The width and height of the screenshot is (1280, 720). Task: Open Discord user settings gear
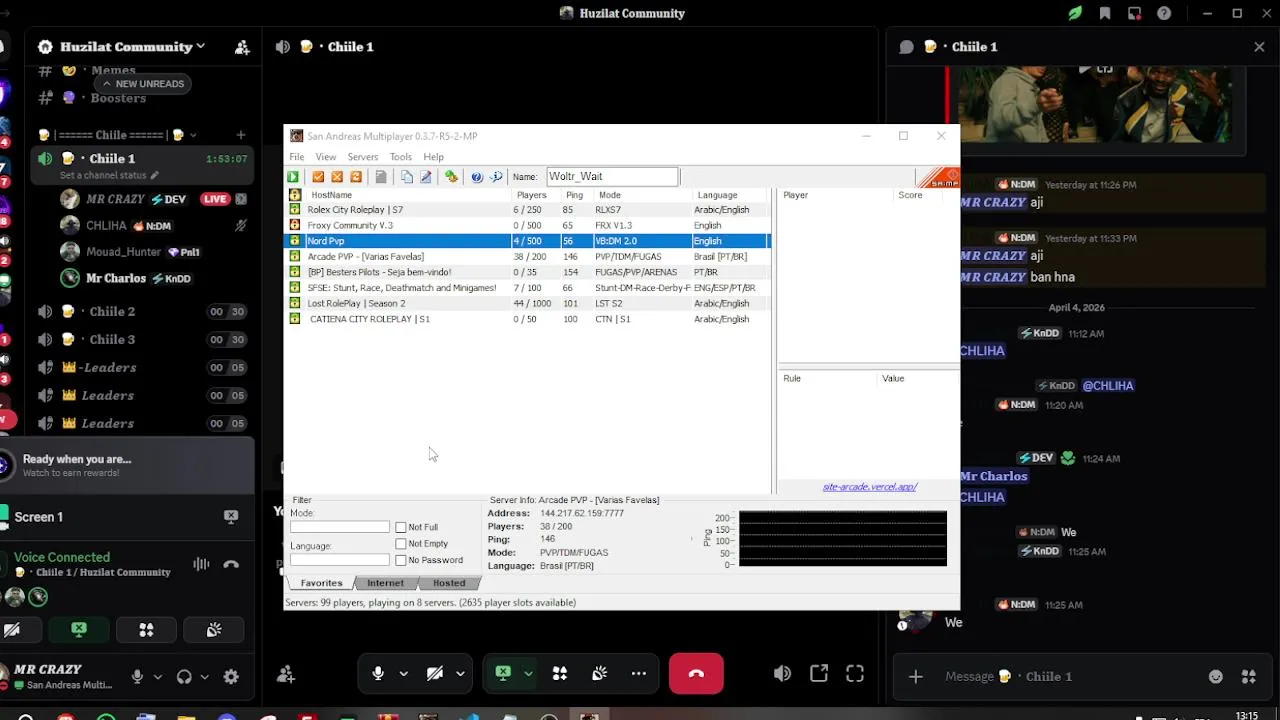click(x=231, y=677)
